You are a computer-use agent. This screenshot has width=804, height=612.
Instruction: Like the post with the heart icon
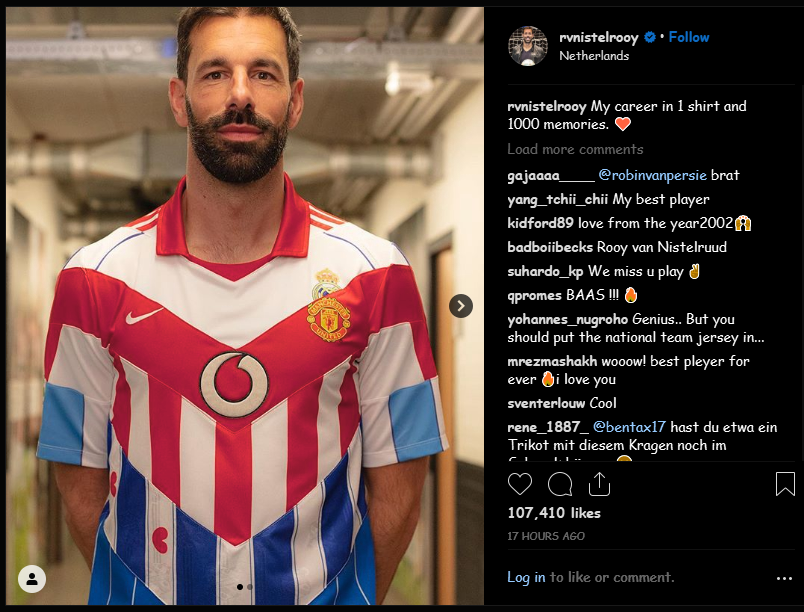[x=520, y=485]
